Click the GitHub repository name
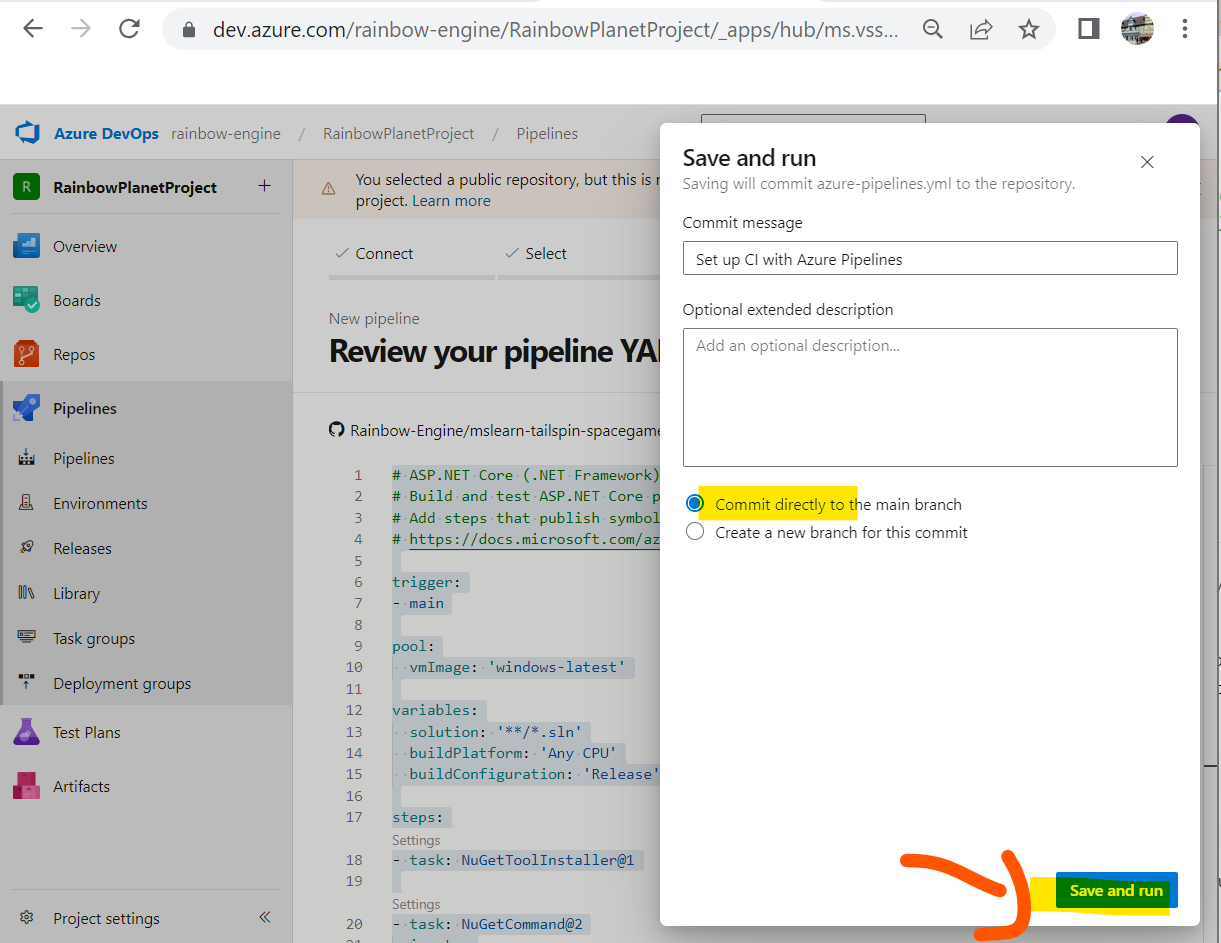The height and width of the screenshot is (943, 1221). point(506,430)
